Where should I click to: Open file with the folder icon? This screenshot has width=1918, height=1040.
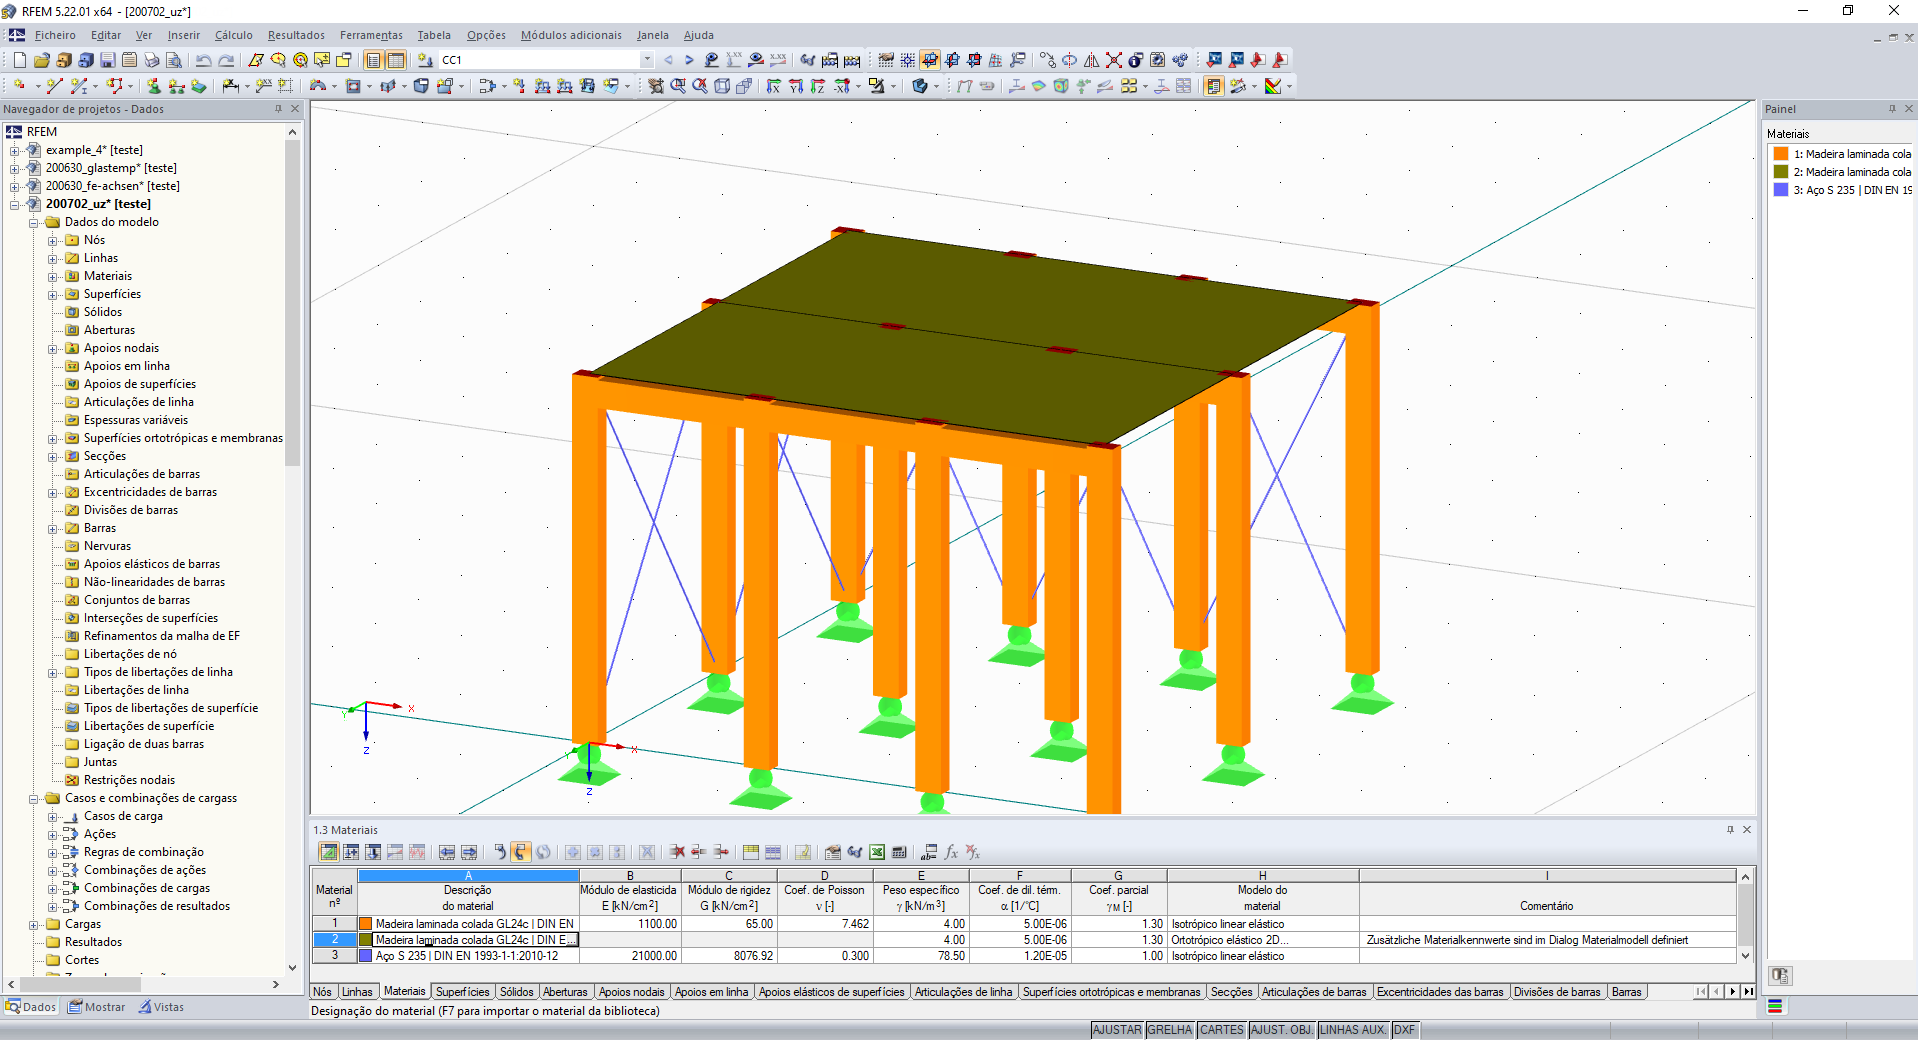coord(42,60)
